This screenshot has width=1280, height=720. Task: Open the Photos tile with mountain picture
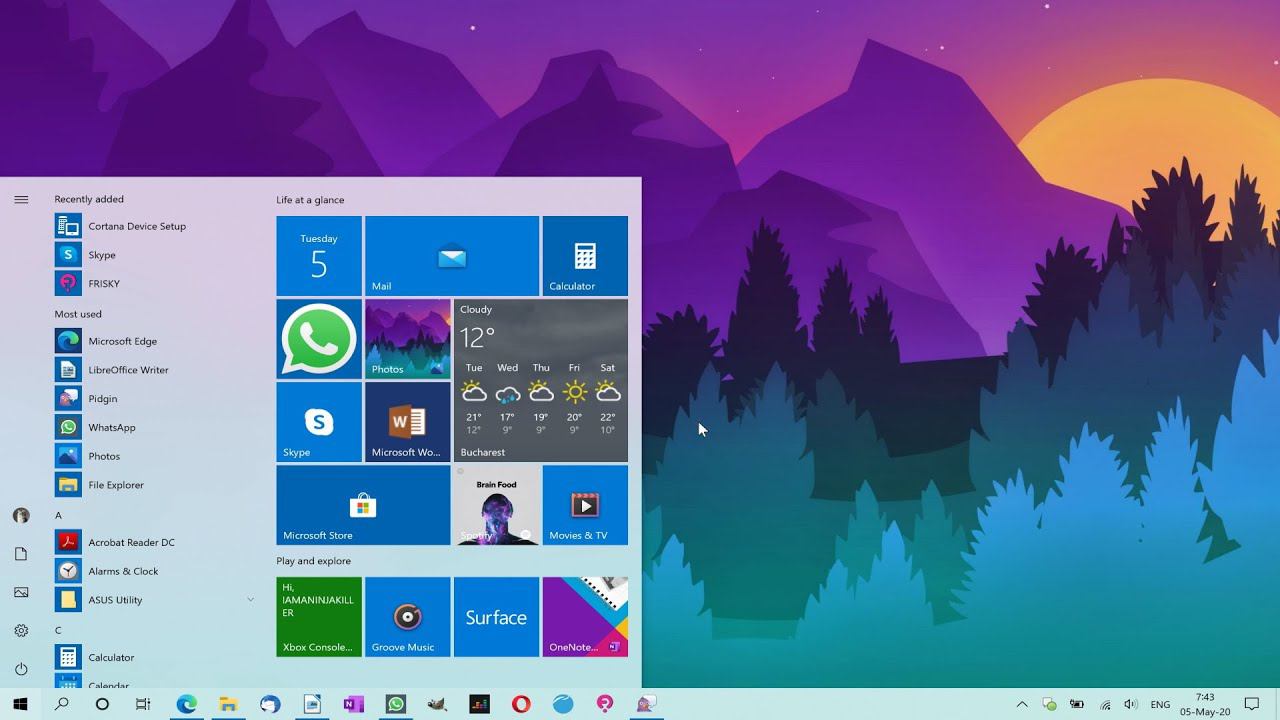408,339
